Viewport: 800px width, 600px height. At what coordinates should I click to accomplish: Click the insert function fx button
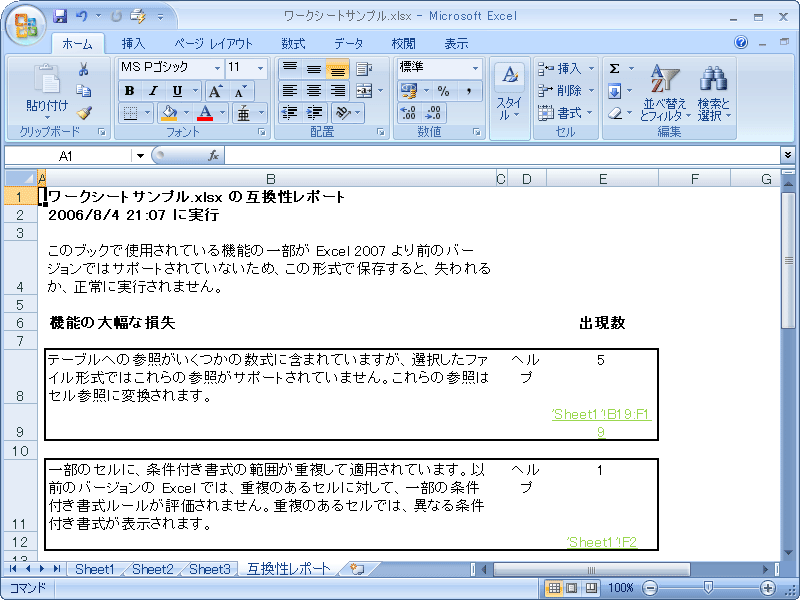pos(213,156)
